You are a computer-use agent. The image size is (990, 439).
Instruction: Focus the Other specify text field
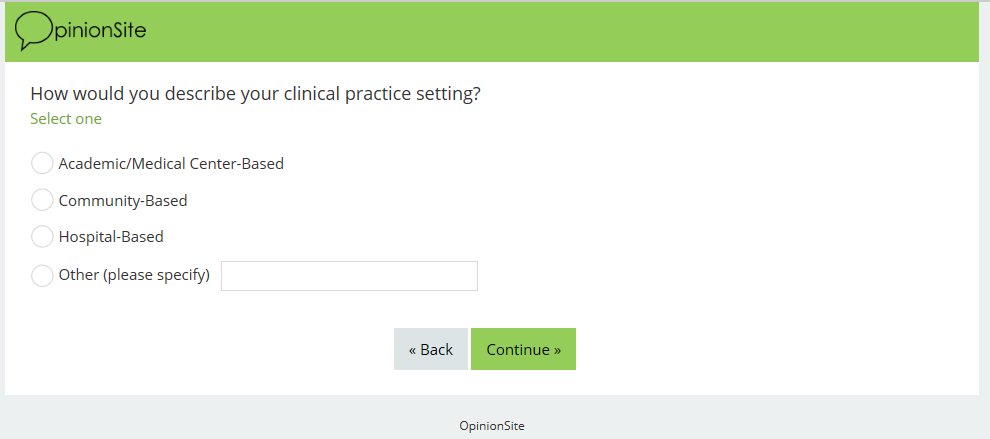click(349, 276)
